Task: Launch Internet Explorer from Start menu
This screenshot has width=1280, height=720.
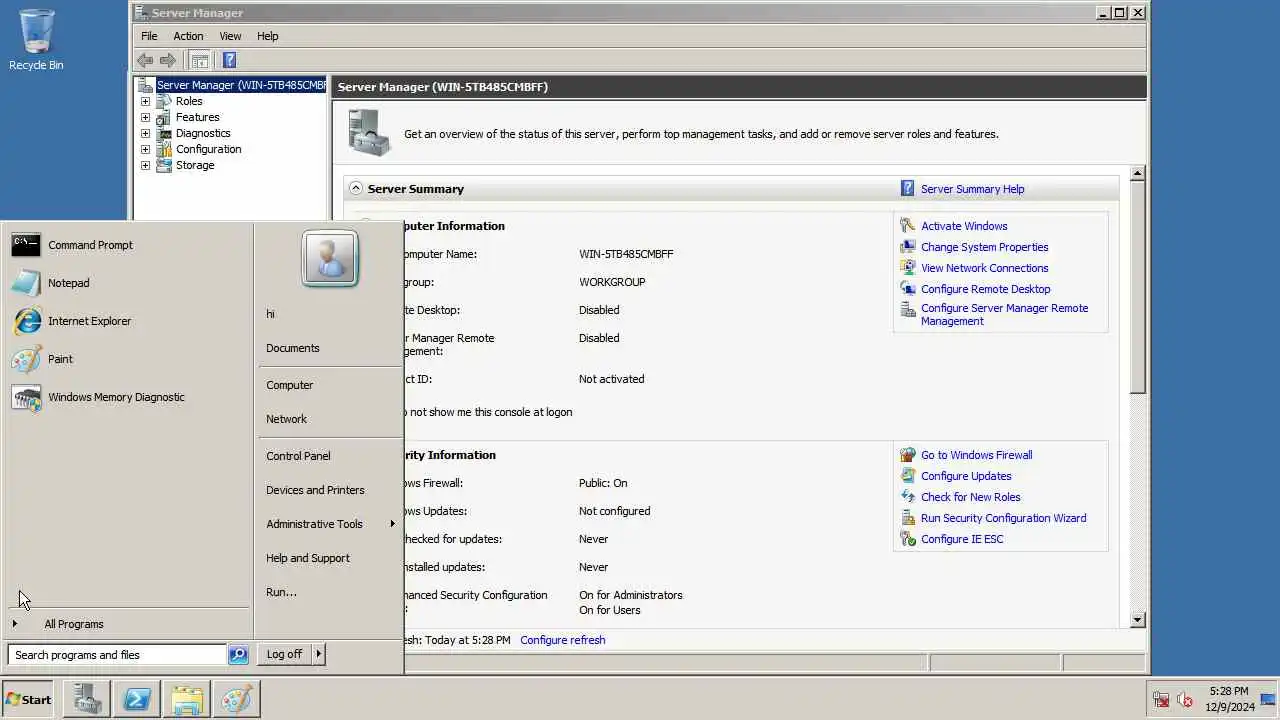Action: point(127,321)
